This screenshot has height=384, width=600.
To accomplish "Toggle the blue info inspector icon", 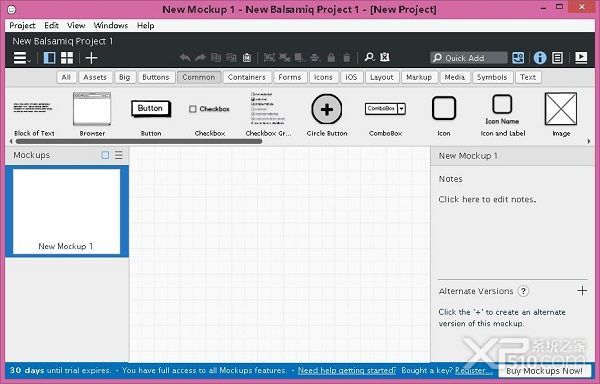I will 540,58.
